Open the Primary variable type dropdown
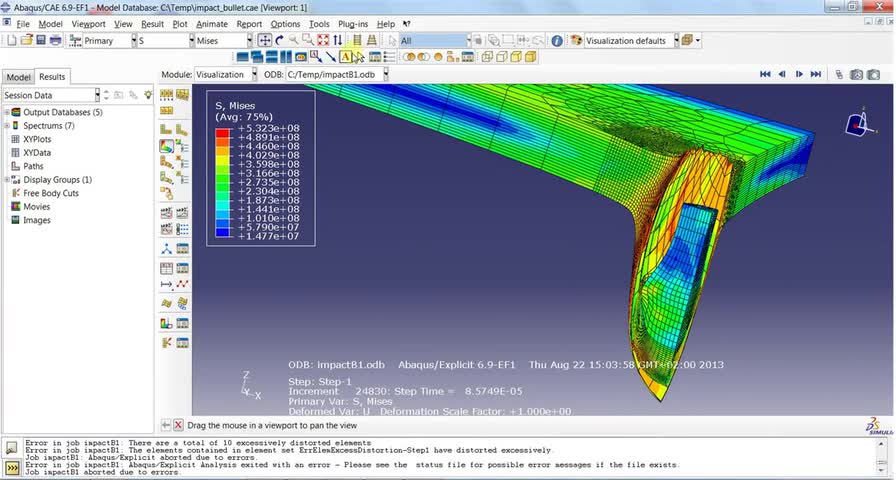The width and height of the screenshot is (896, 480). [x=134, y=41]
